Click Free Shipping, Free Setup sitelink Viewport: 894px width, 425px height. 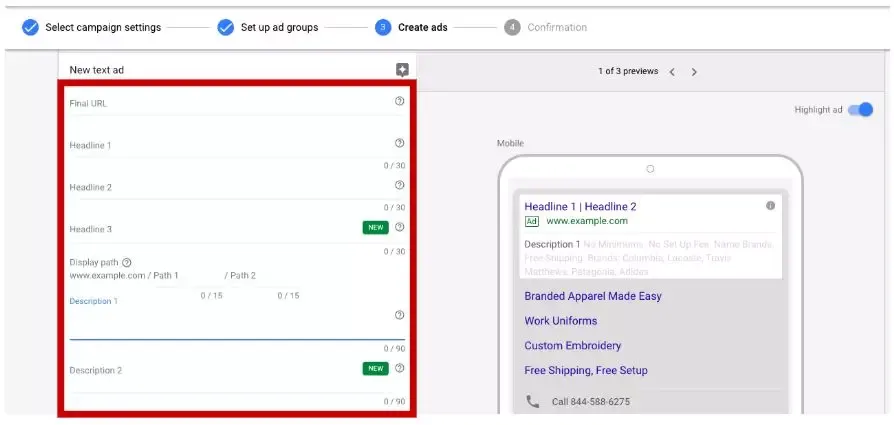click(586, 371)
